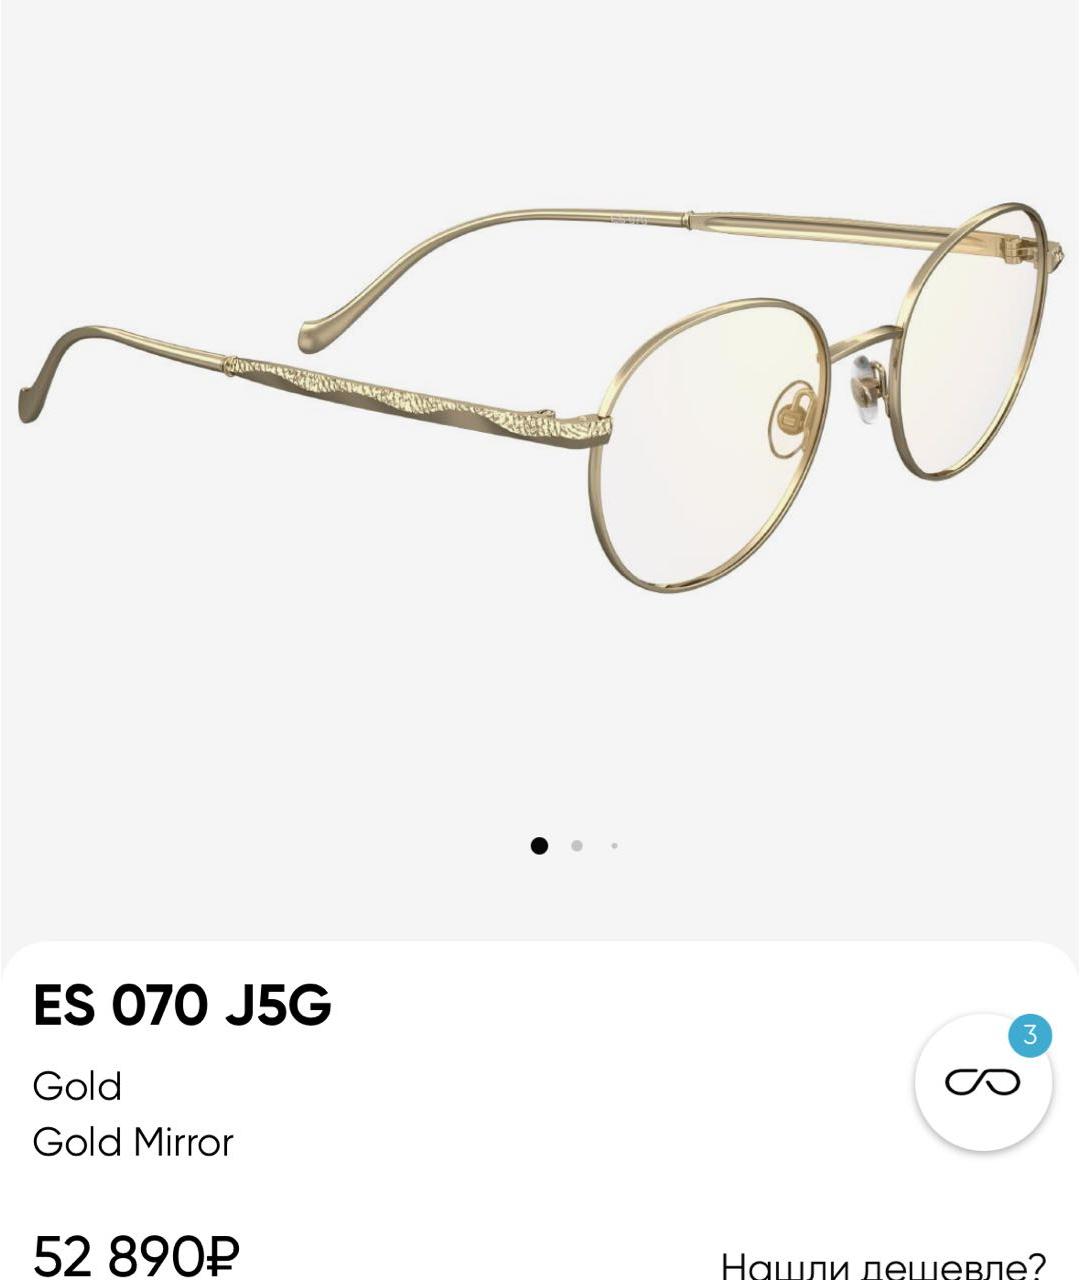Select the Gold frame color label
Viewport: 1080px width, 1280px height.
77,1086
